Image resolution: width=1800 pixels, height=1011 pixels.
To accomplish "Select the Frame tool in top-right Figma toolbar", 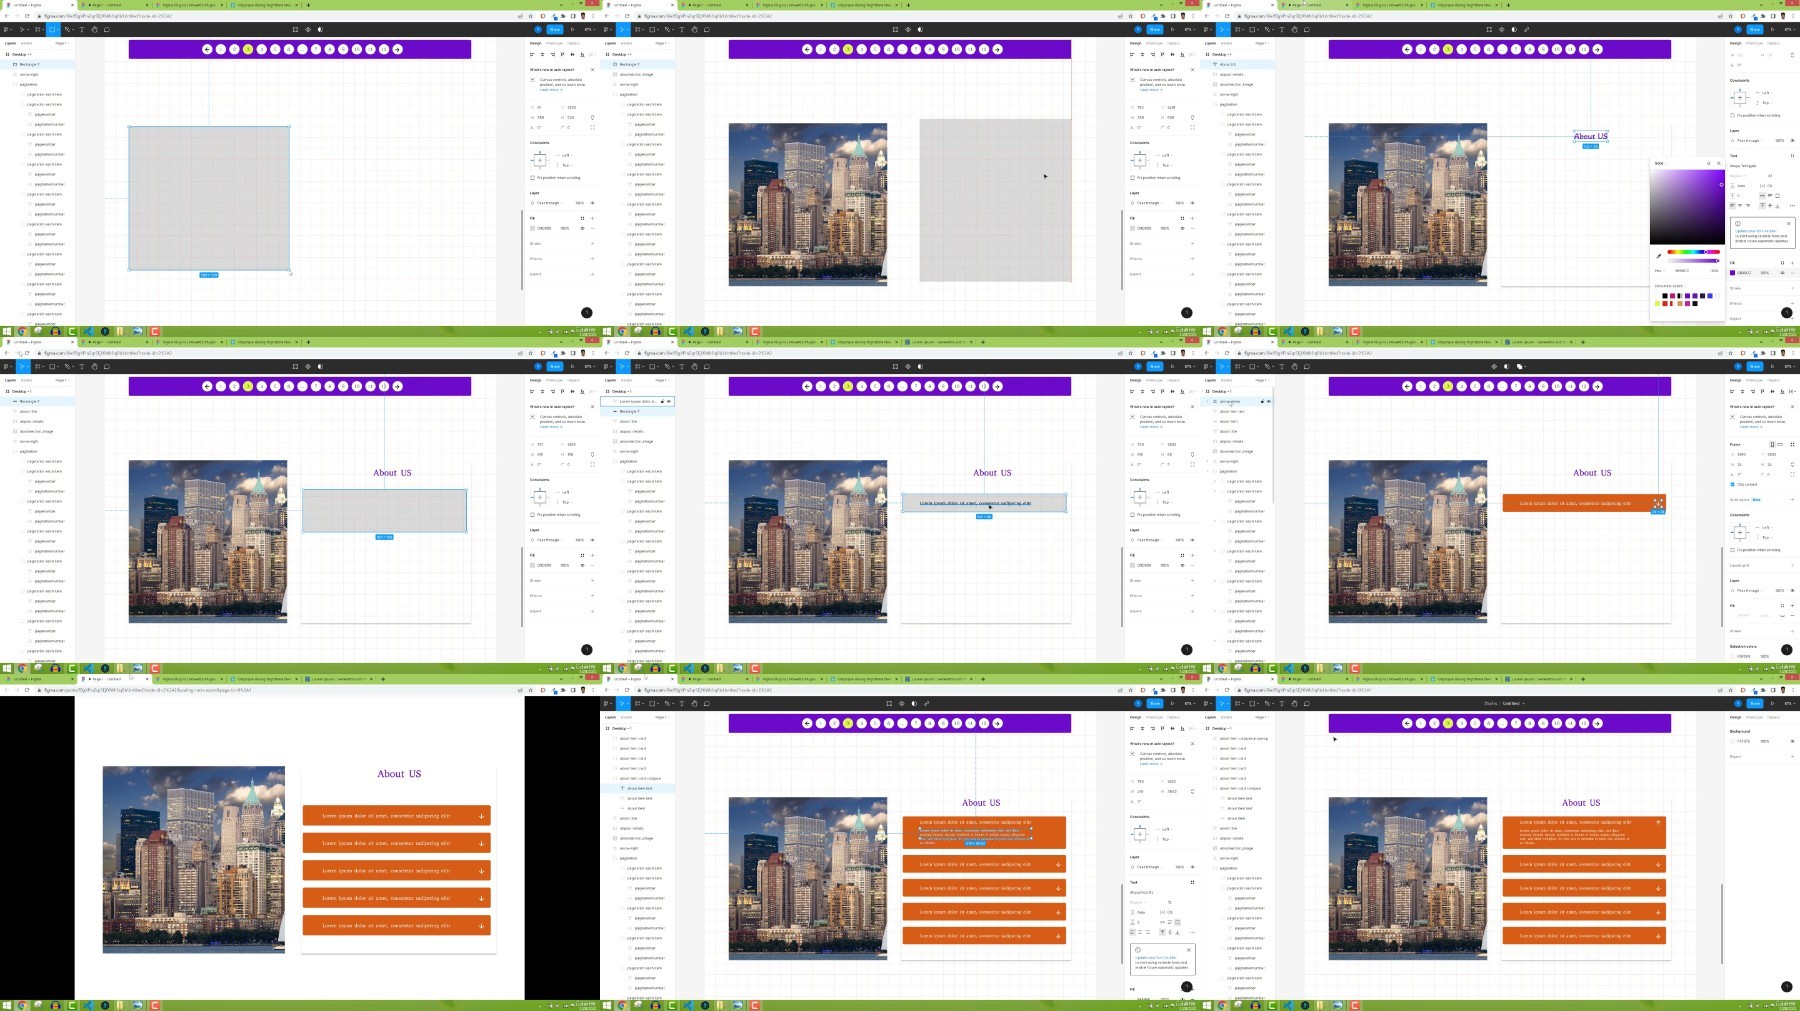I will 1239,29.
